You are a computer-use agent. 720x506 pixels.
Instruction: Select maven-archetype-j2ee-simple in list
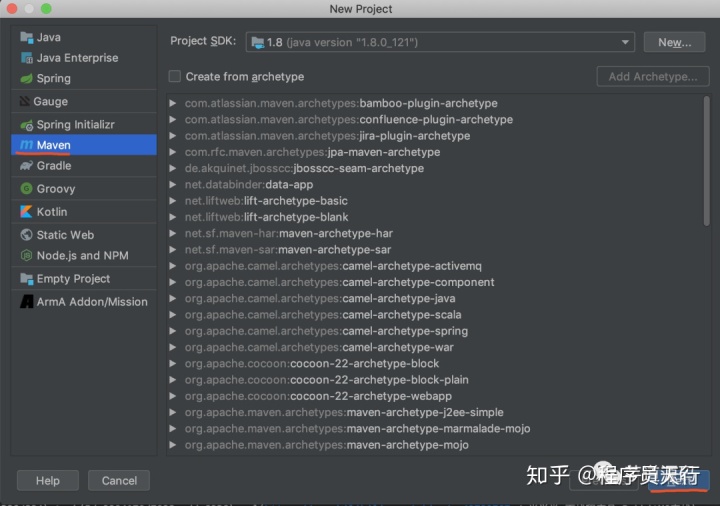(344, 412)
